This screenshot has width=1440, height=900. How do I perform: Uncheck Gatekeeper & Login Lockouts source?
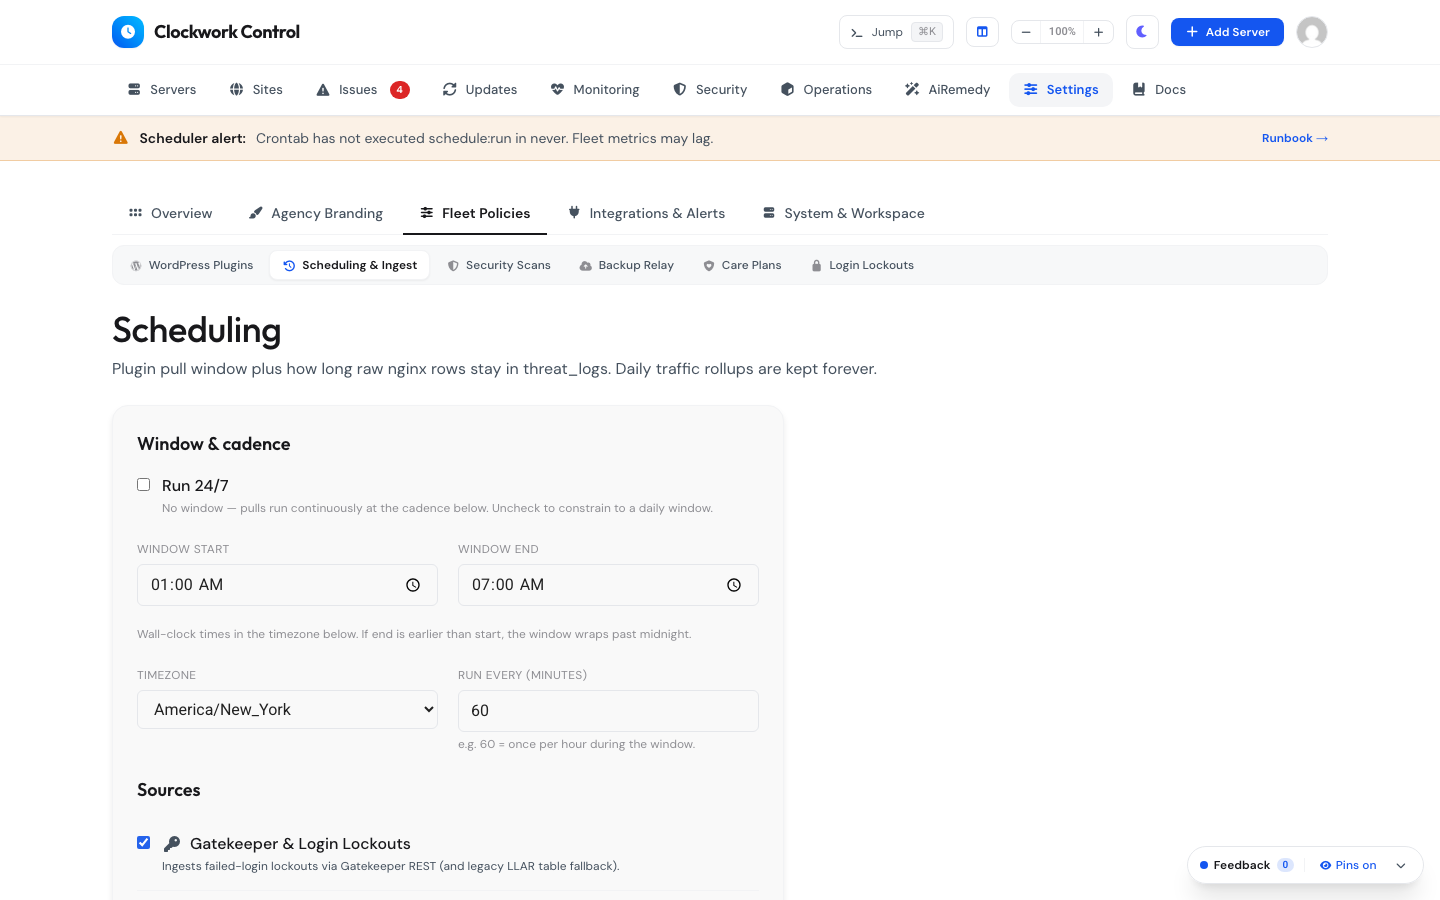[x=144, y=843]
